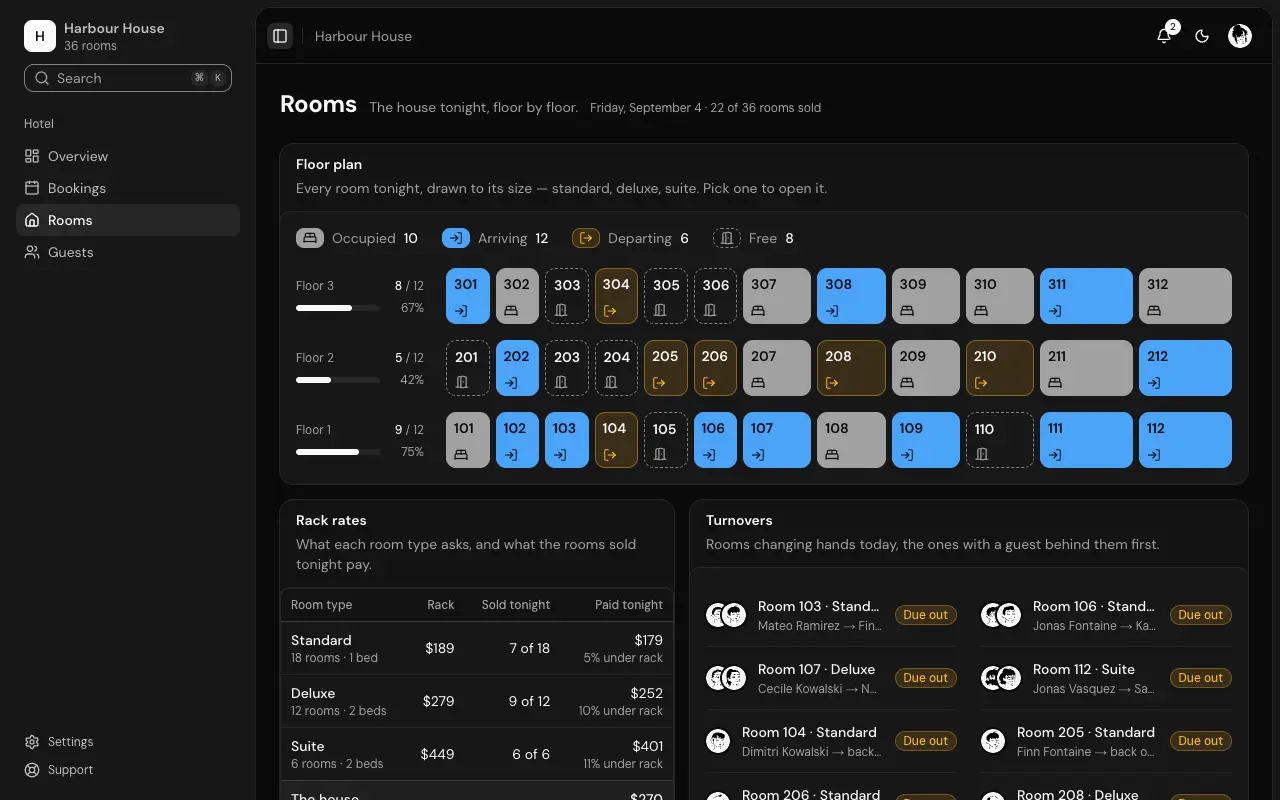Screen dimensions: 1280x800
Task: Open departing room 304 tile
Action: tap(616, 296)
